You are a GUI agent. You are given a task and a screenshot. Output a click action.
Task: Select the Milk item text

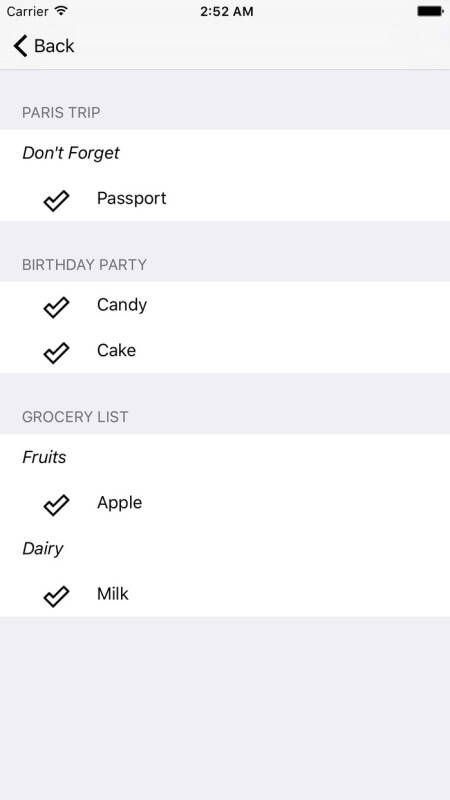pos(113,594)
